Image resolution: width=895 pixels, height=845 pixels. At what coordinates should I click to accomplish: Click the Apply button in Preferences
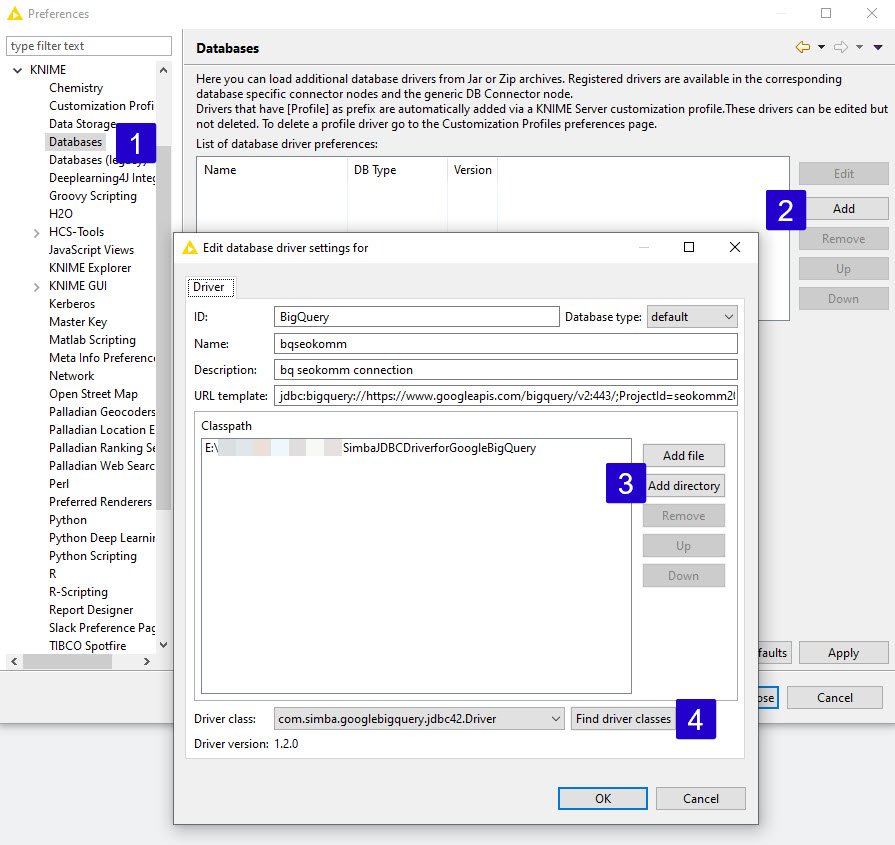click(x=843, y=653)
